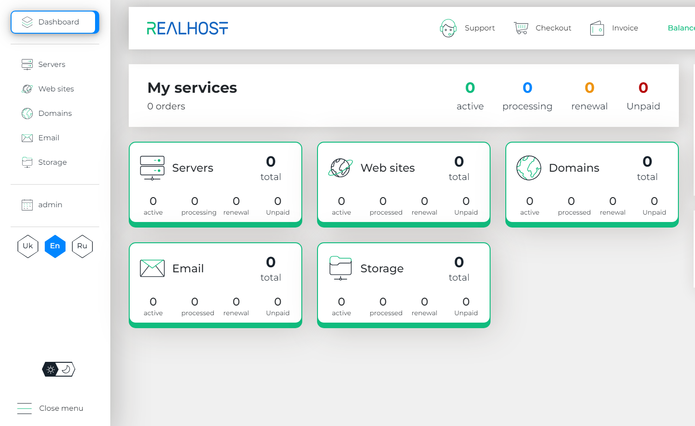695x426 pixels.
Task: Click the green active count in My services
Action: (470, 88)
